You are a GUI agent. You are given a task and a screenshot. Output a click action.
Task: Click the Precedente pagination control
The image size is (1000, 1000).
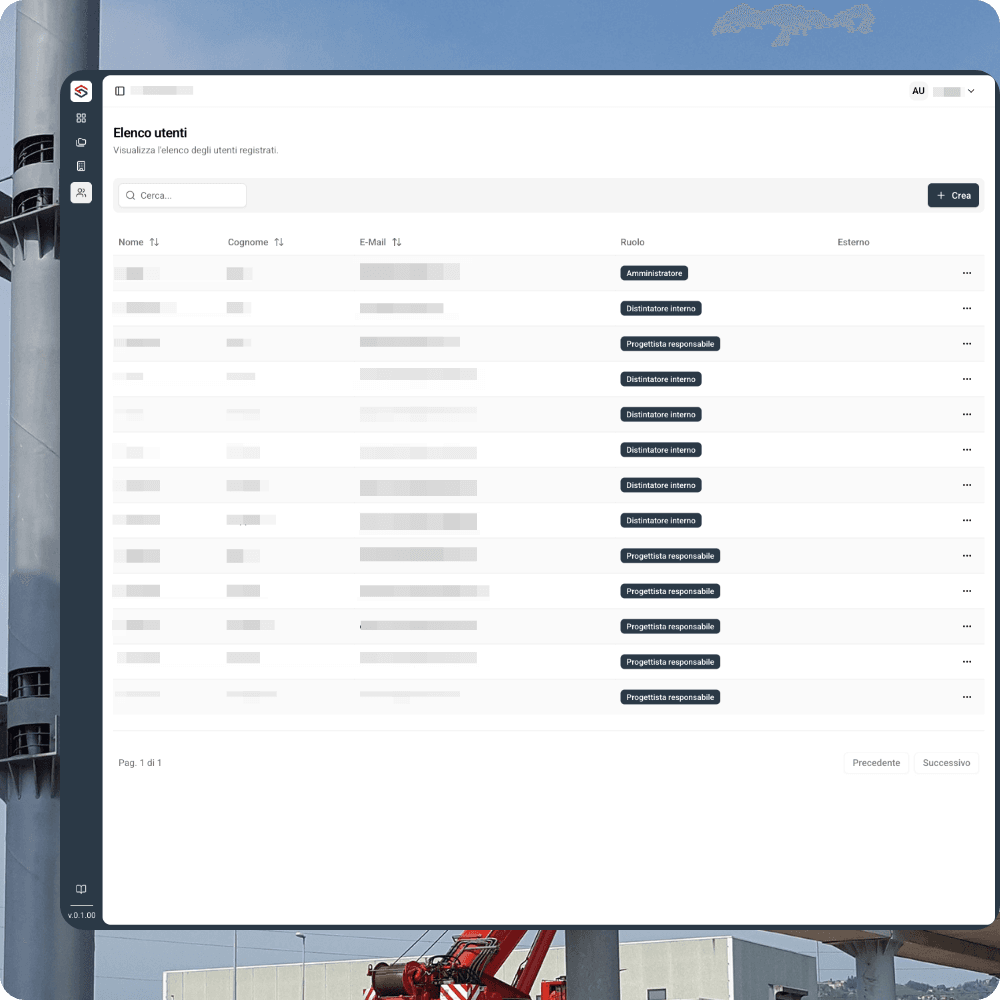coord(876,762)
